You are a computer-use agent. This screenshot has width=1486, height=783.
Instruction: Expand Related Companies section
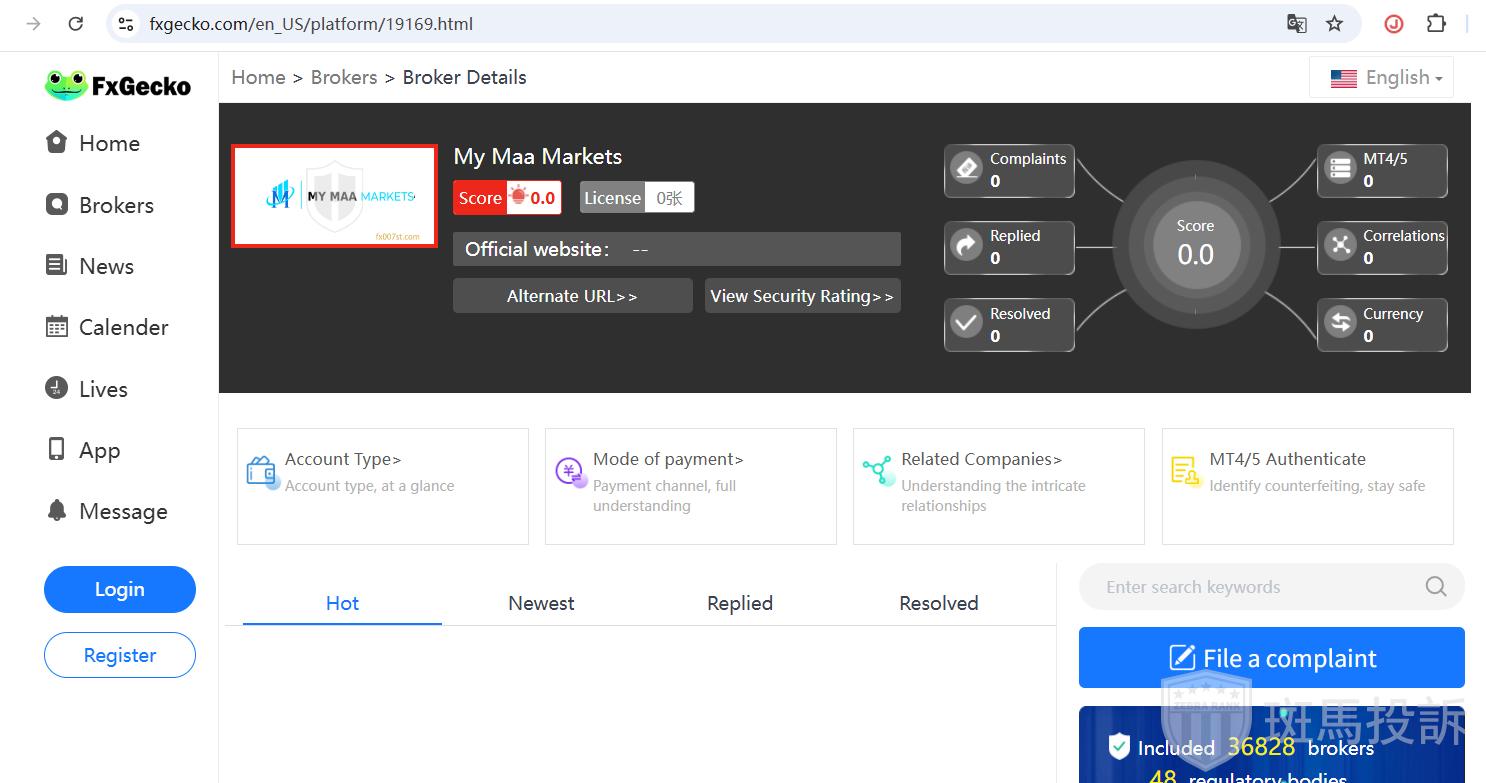[981, 460]
